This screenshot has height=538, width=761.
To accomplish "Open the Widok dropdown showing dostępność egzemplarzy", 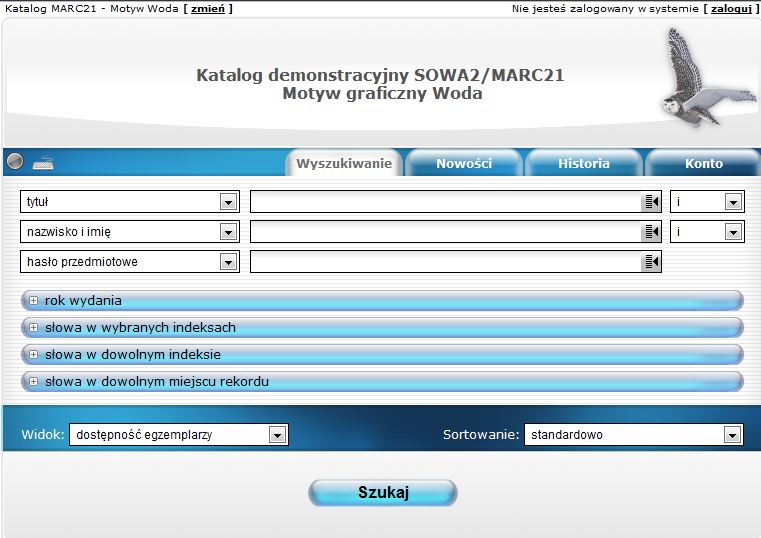I will pos(277,435).
